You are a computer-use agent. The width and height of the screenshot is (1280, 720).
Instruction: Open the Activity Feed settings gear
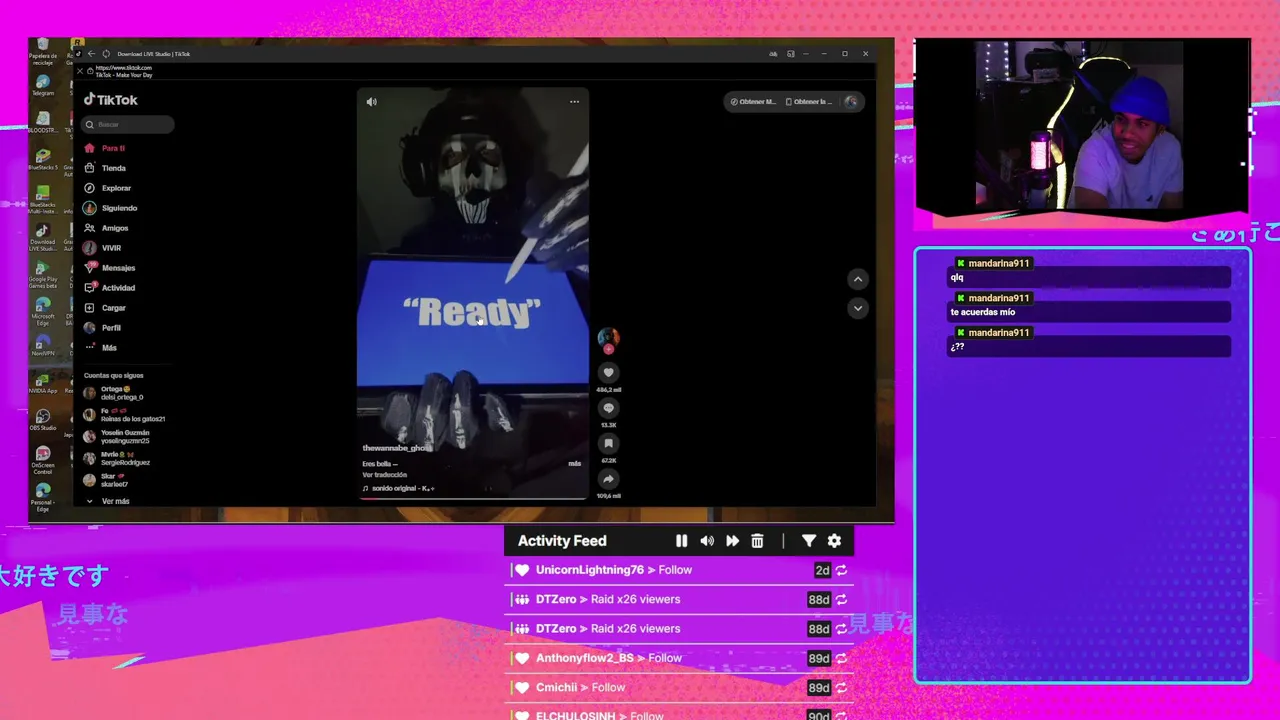click(834, 541)
